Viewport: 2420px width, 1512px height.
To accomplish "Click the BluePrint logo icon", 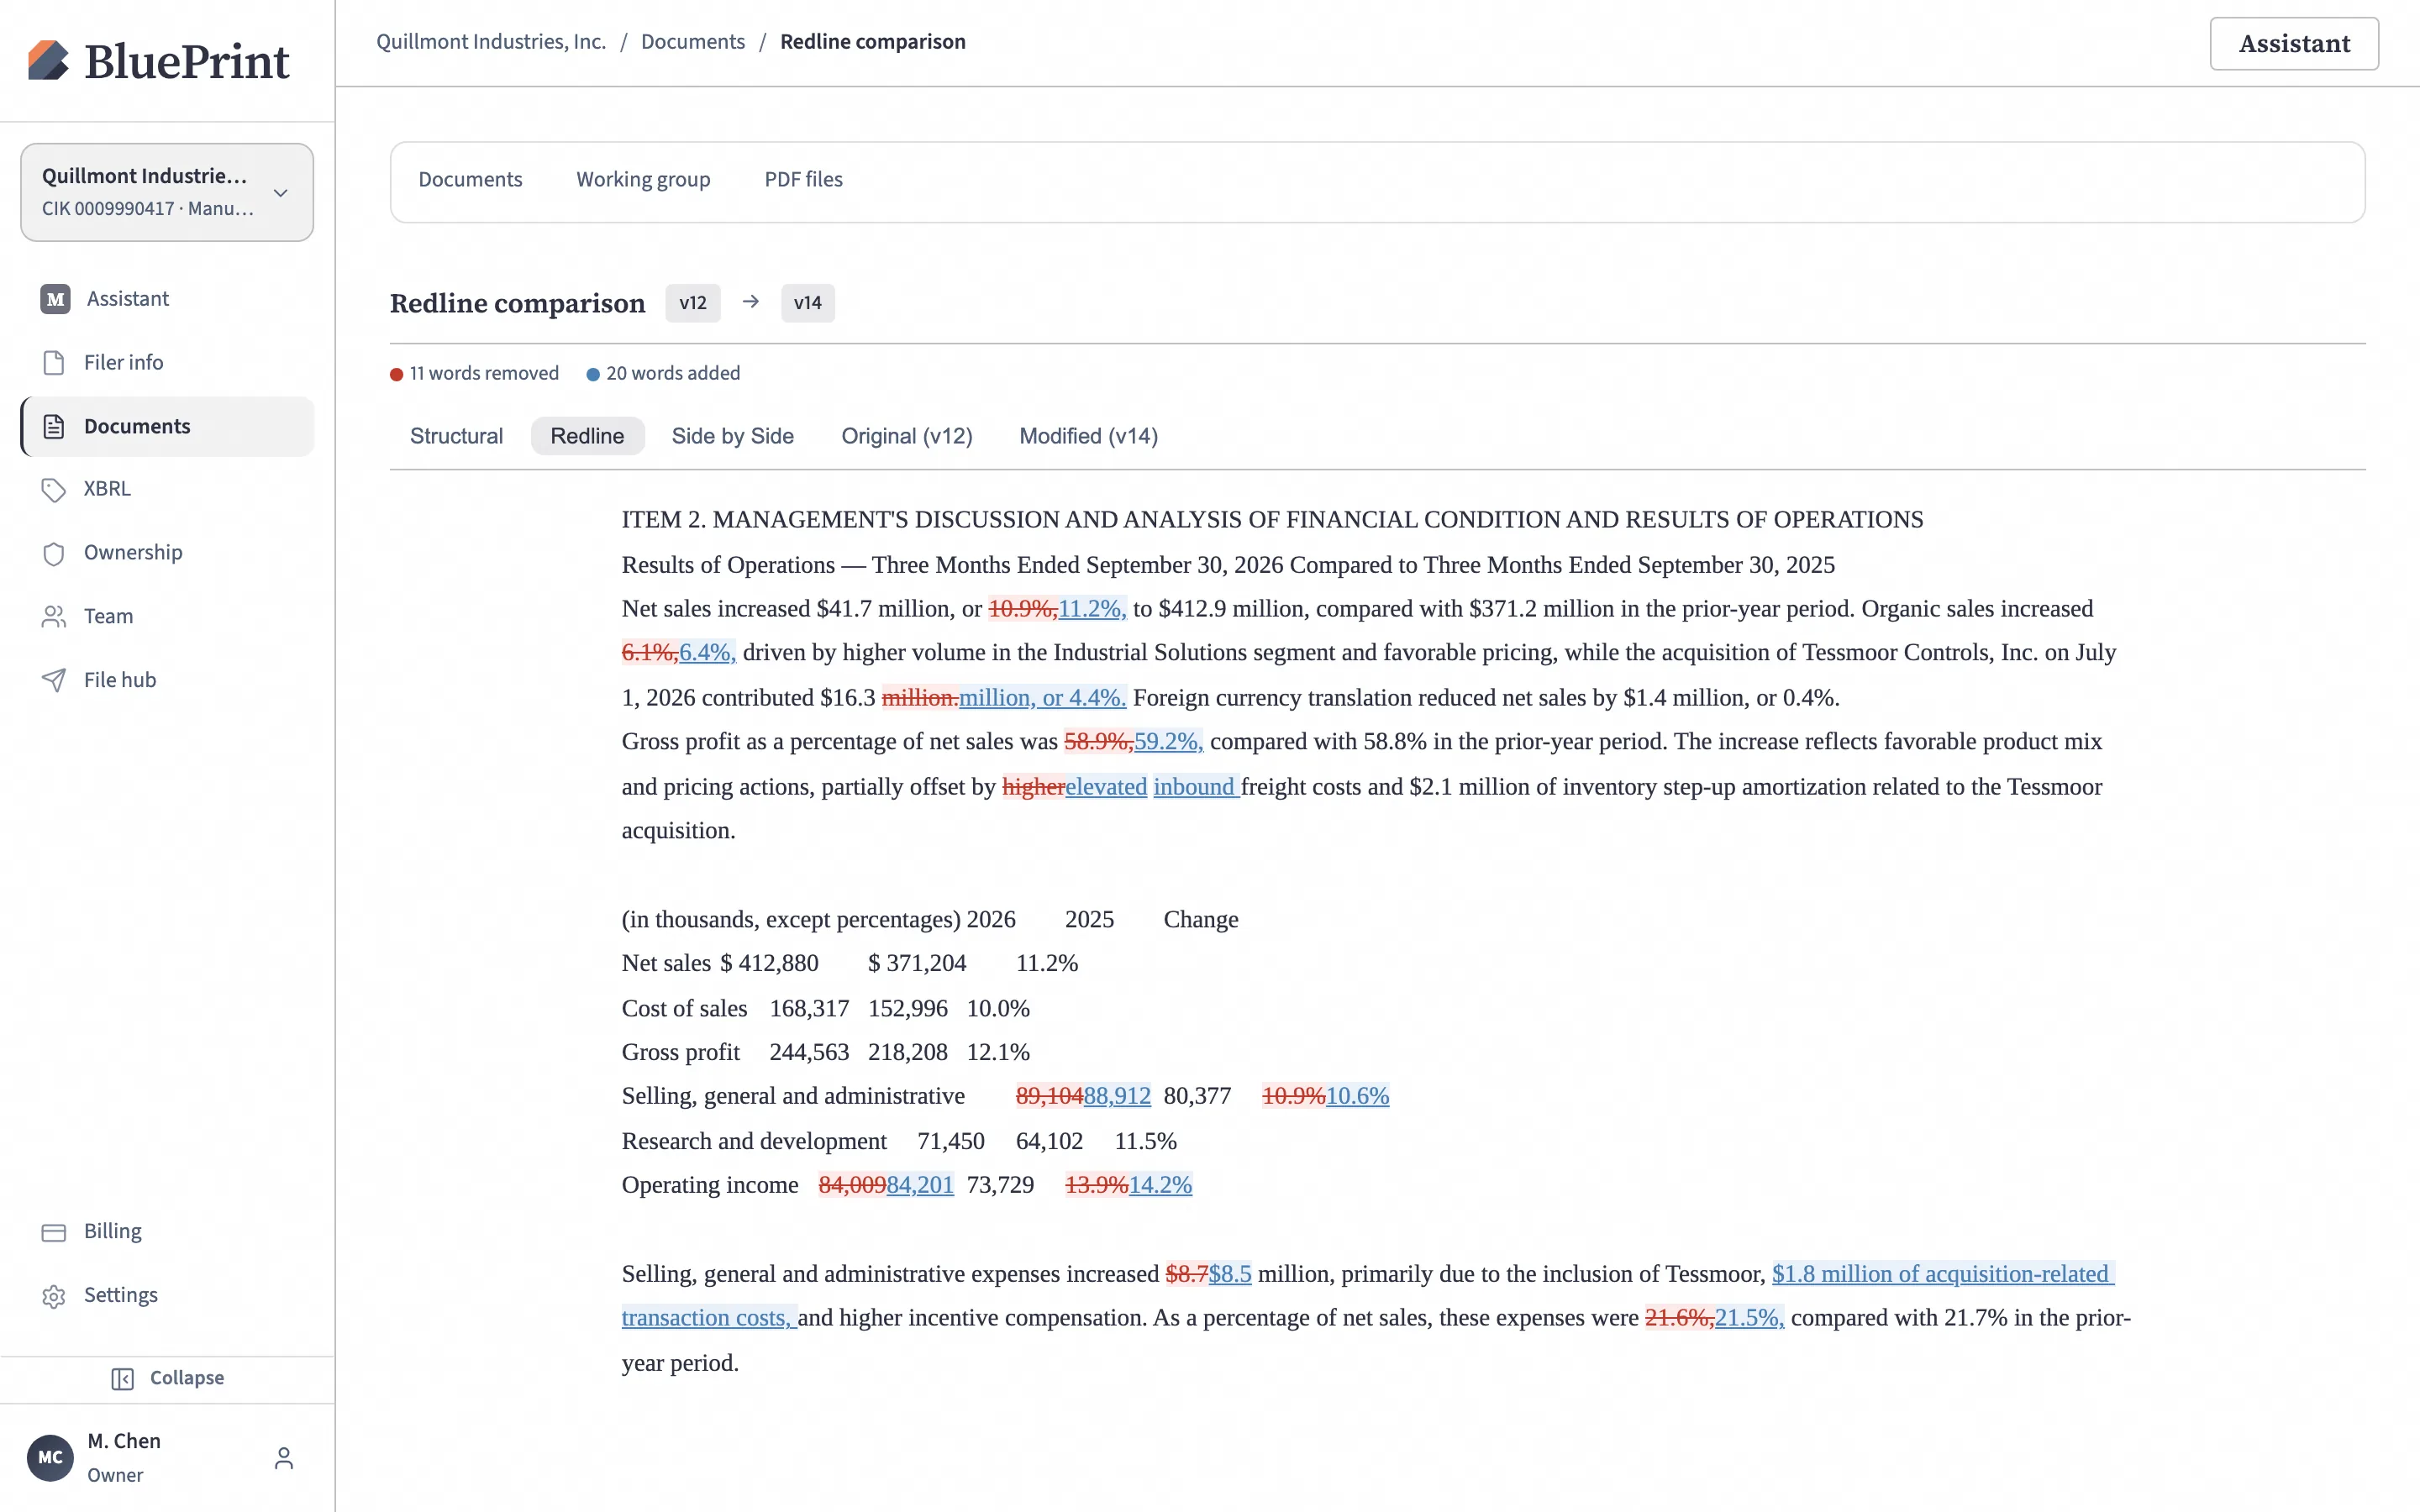I will pyautogui.click(x=48, y=60).
